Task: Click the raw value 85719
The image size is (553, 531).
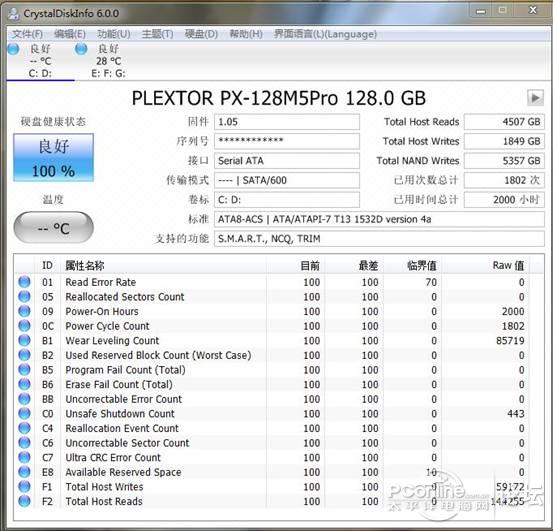Action: (510, 341)
